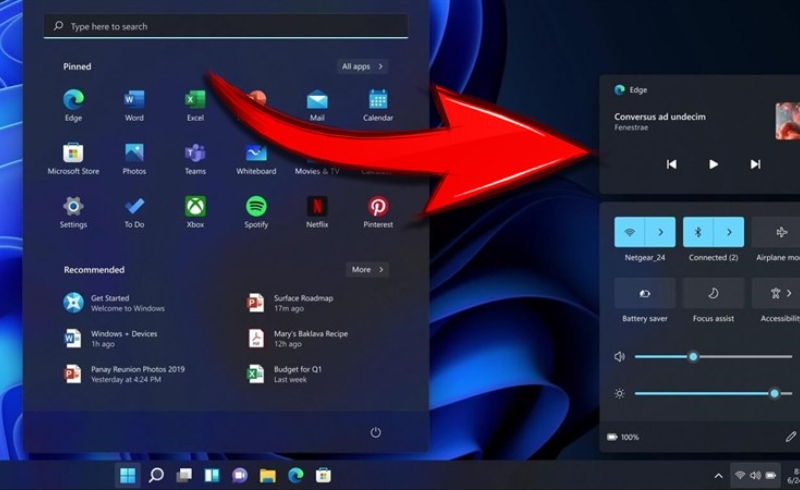Click the media album art thumbnail
This screenshot has height=490, width=800.
(x=788, y=121)
